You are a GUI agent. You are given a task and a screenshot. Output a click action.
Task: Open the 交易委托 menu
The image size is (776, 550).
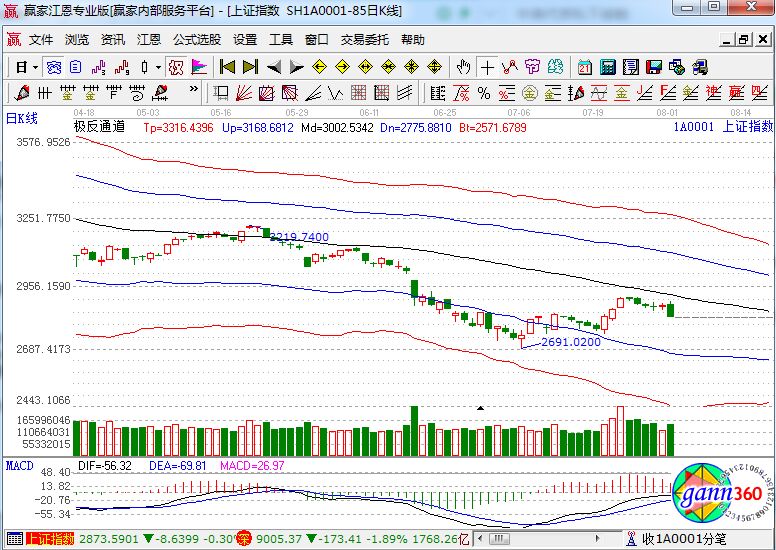tap(364, 40)
